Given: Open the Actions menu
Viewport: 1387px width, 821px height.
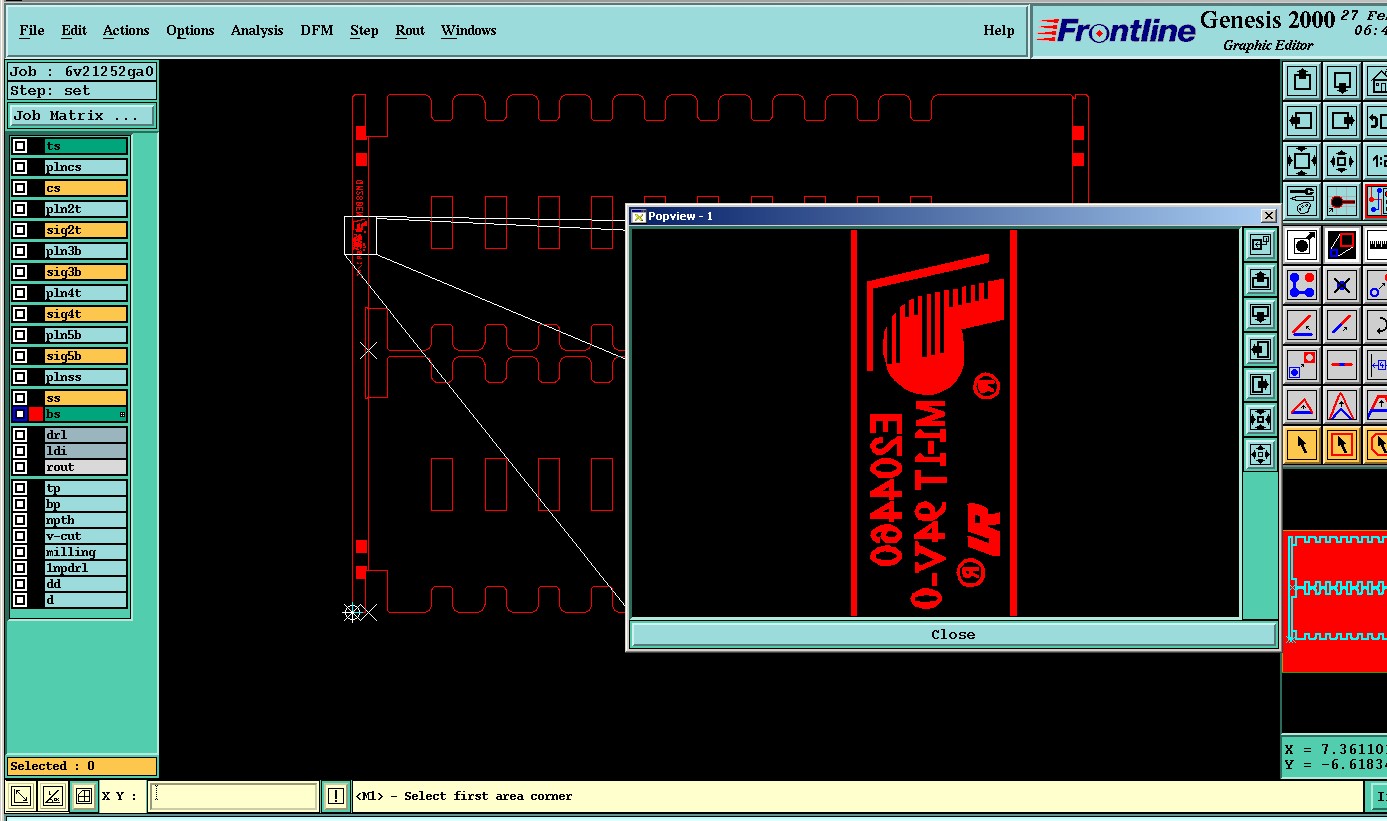Looking at the screenshot, I should [x=126, y=30].
